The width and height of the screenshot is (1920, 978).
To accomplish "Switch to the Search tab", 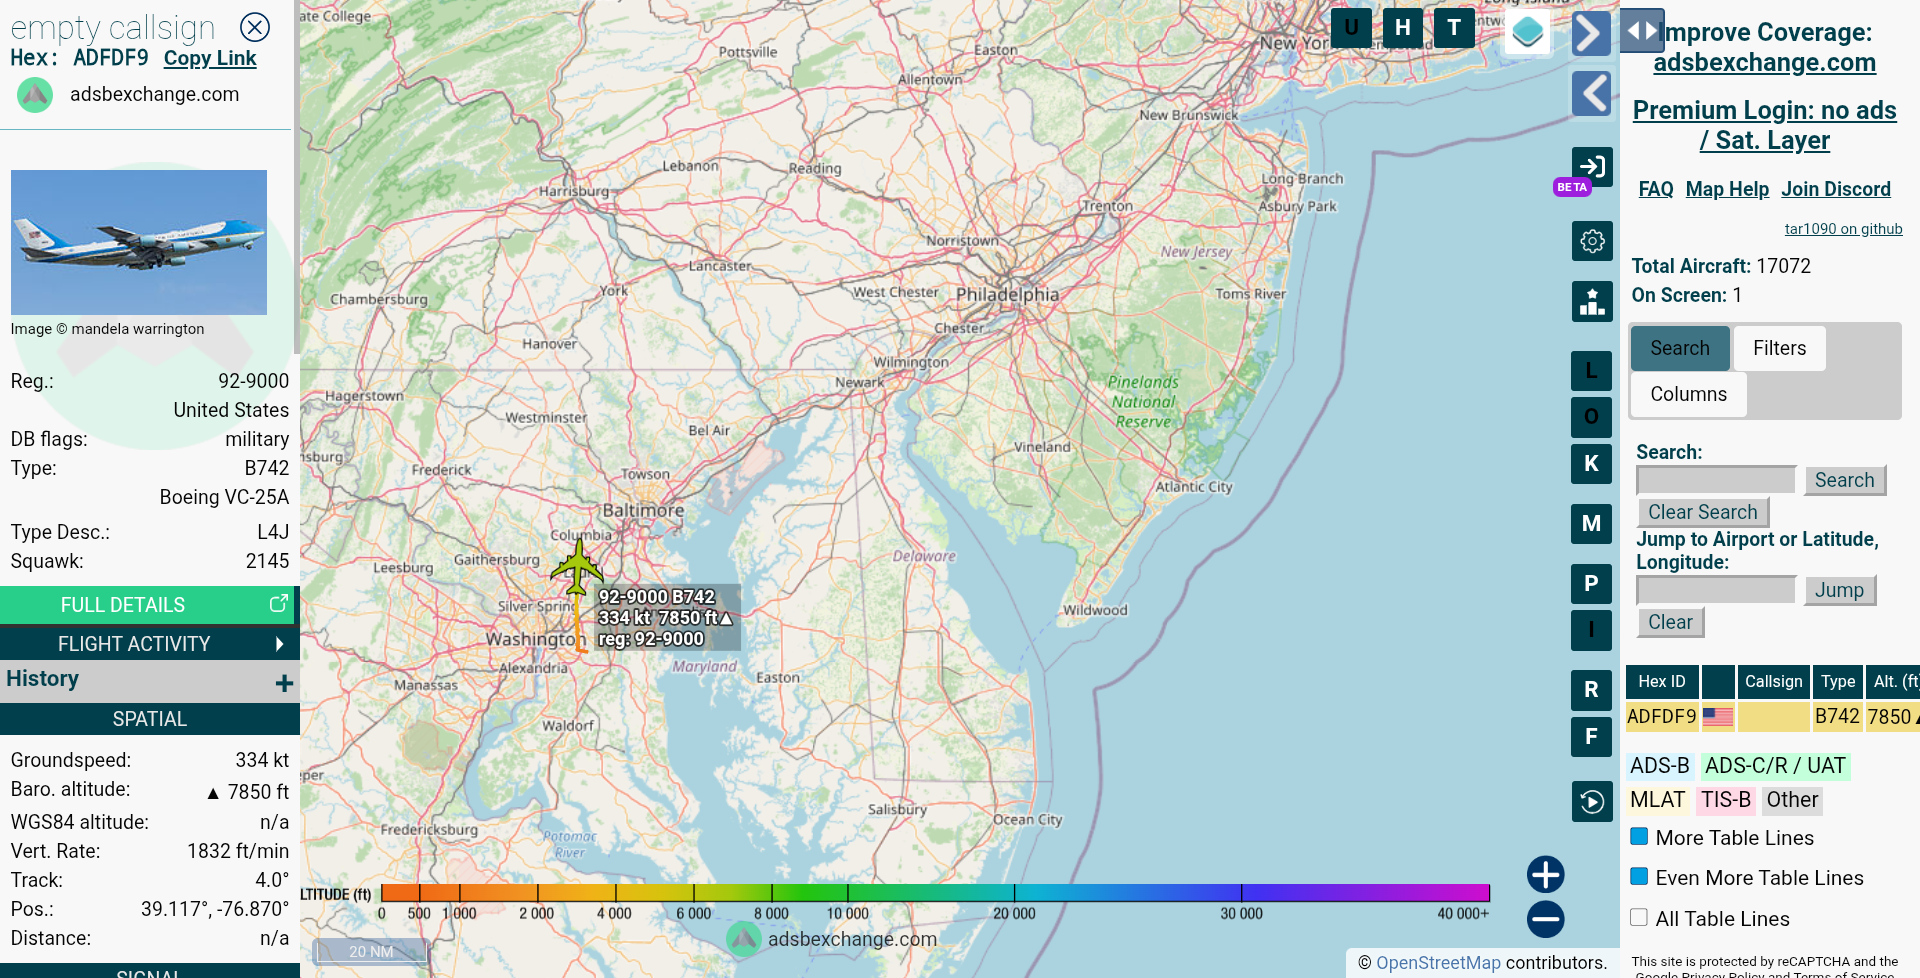I will [x=1680, y=348].
